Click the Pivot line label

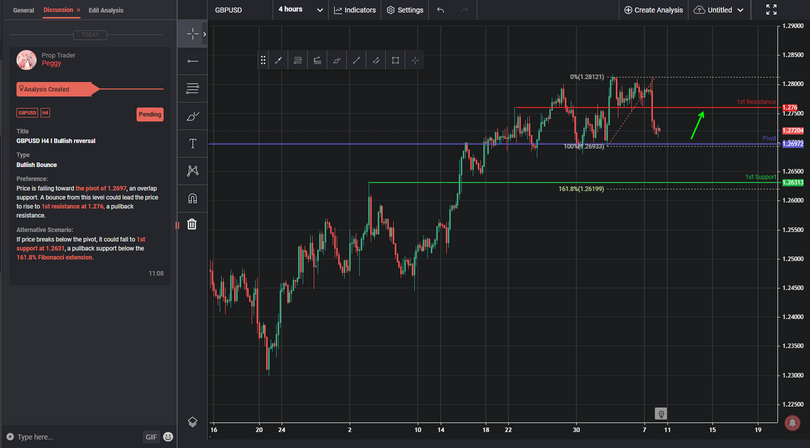(x=769, y=138)
